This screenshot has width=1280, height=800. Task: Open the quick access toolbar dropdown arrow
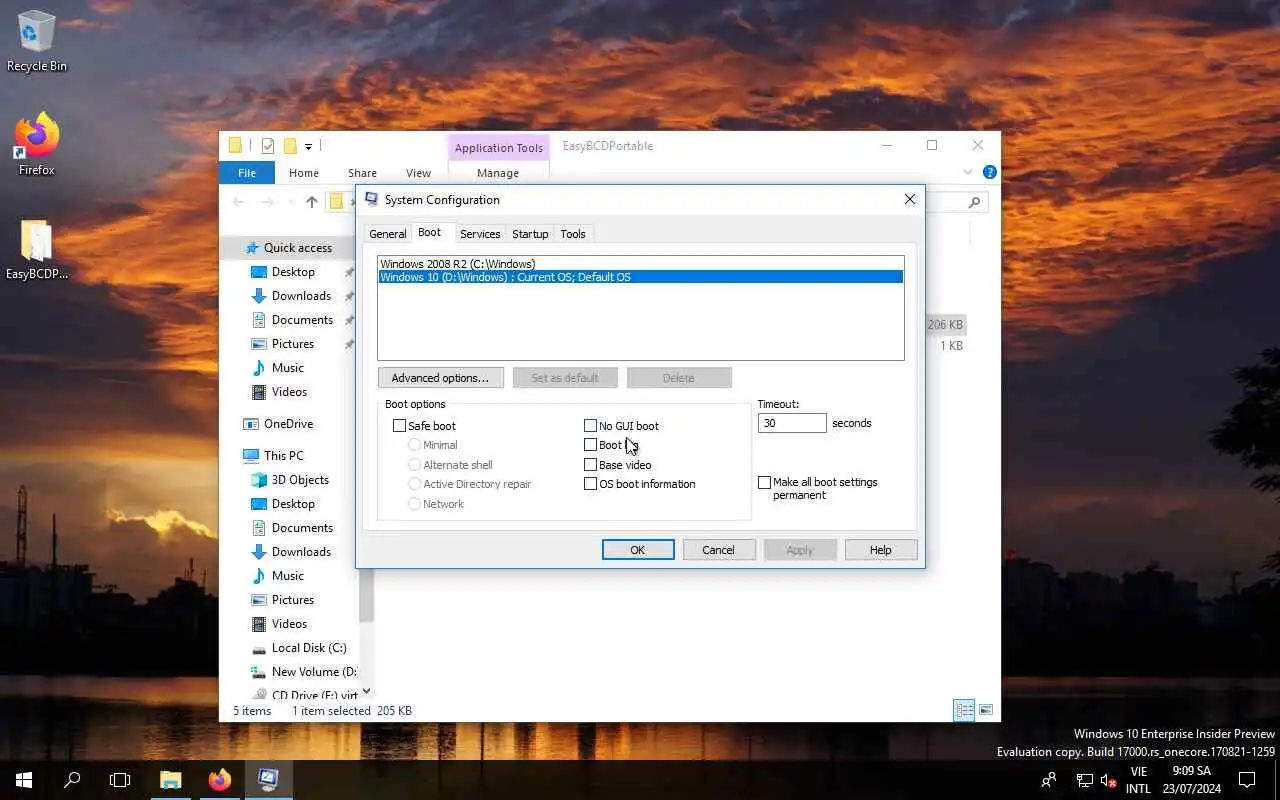point(308,147)
